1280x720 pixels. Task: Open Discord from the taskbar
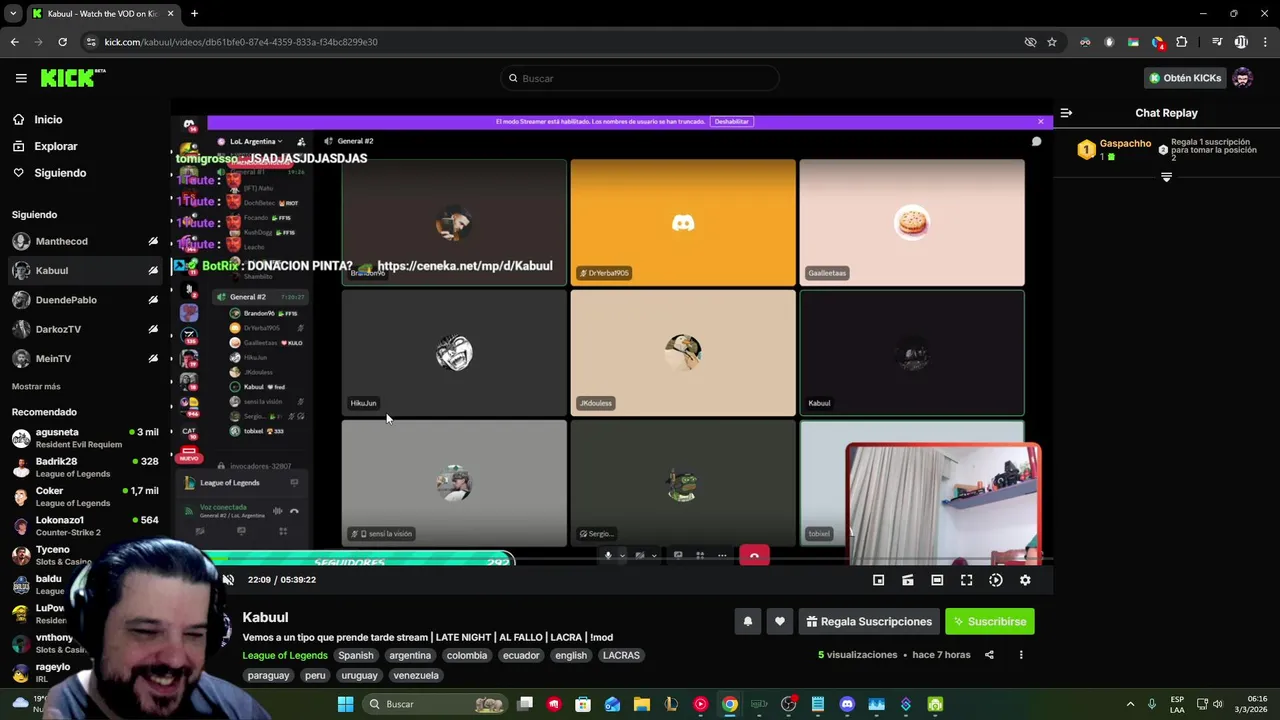coord(847,704)
